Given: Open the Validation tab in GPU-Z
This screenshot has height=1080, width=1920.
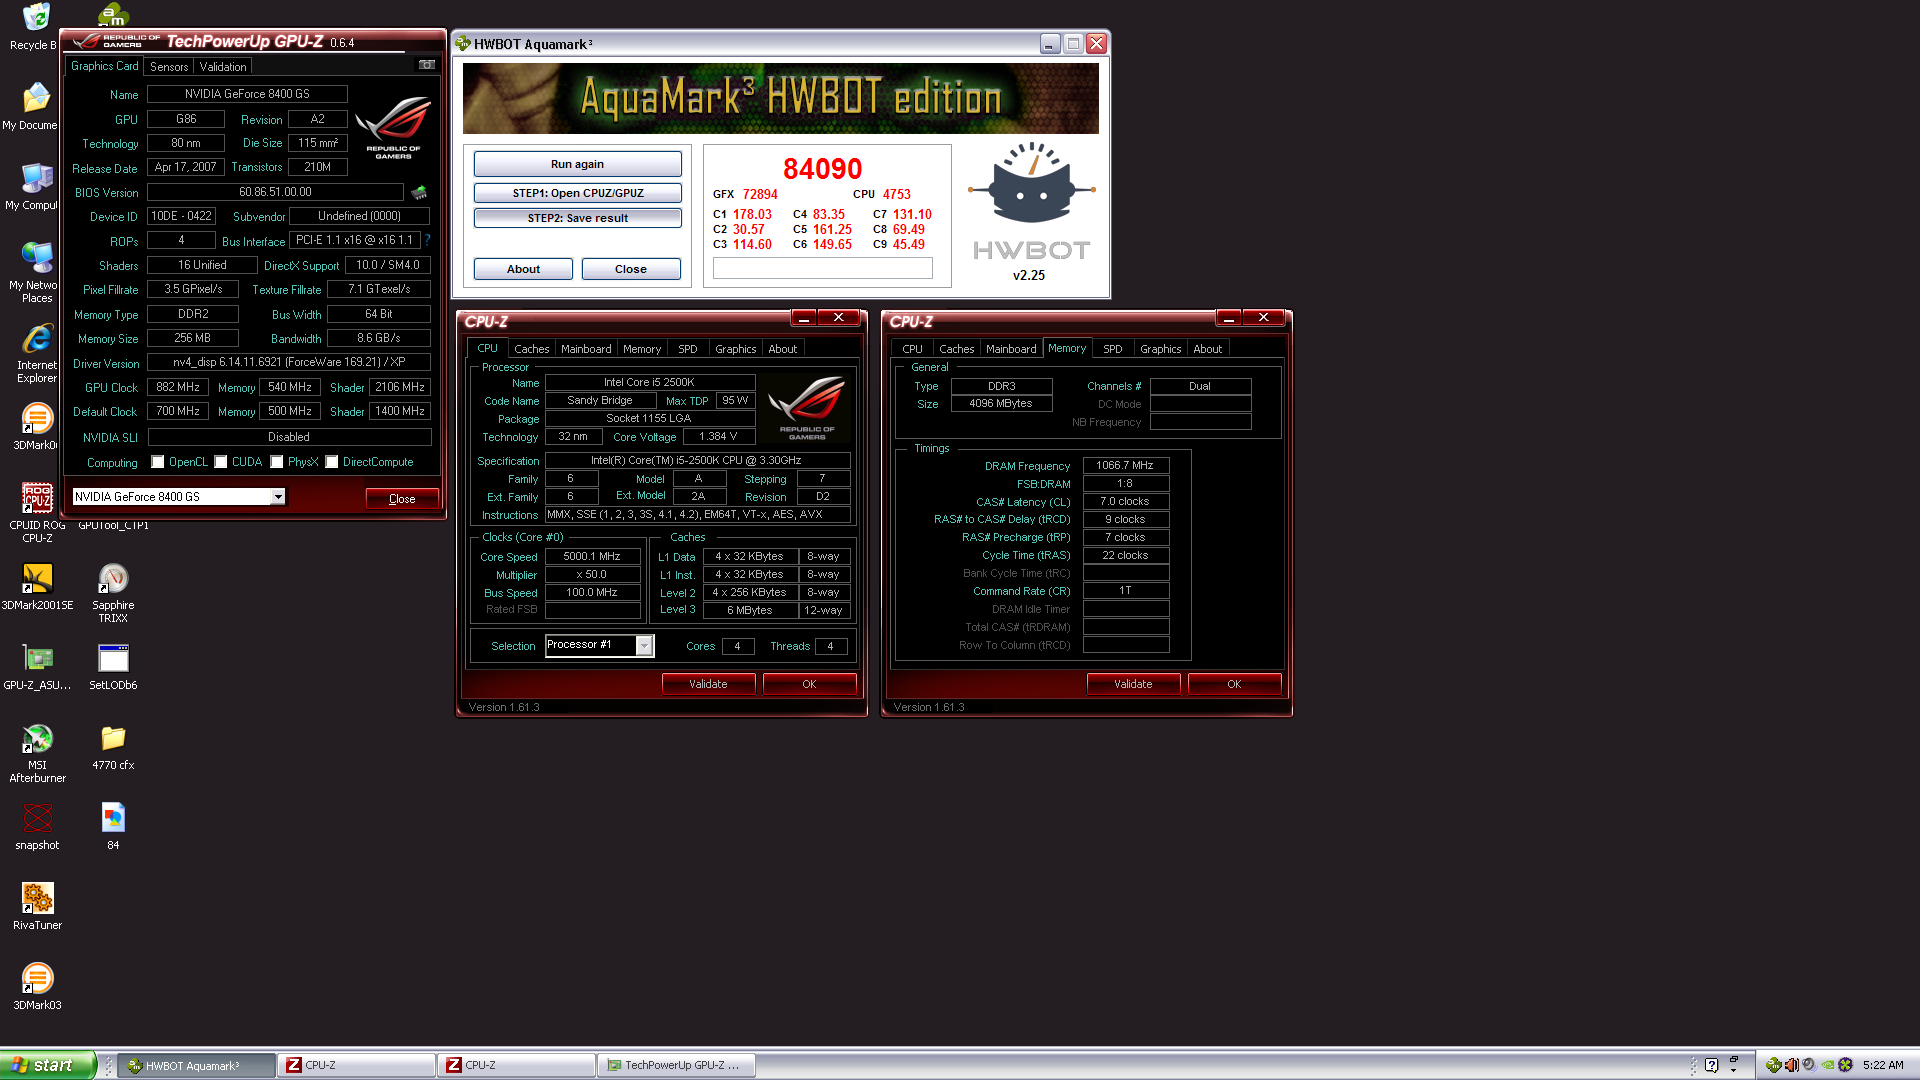Looking at the screenshot, I should pos(223,67).
